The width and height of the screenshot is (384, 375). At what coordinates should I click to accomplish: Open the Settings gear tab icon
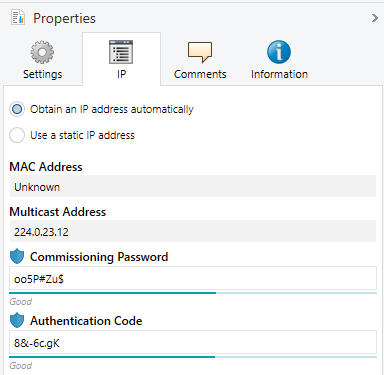42,52
